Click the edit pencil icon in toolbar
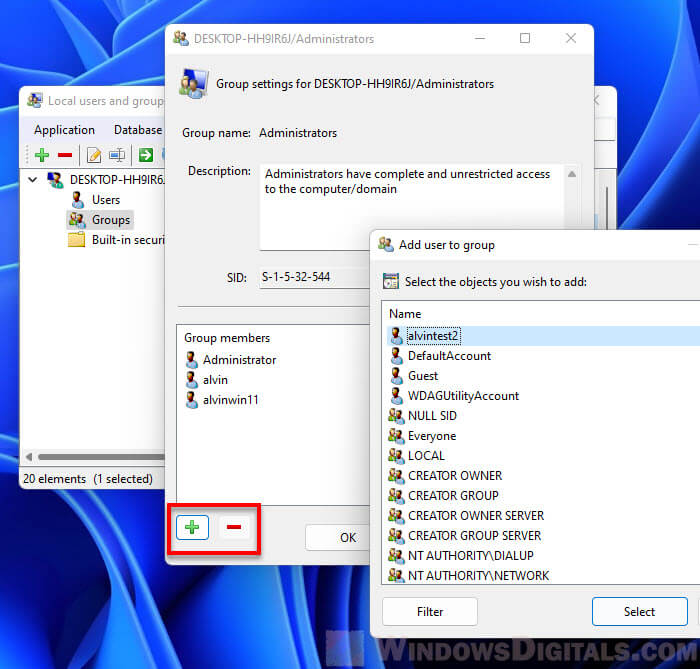Image resolution: width=700 pixels, height=669 pixels. 94,155
